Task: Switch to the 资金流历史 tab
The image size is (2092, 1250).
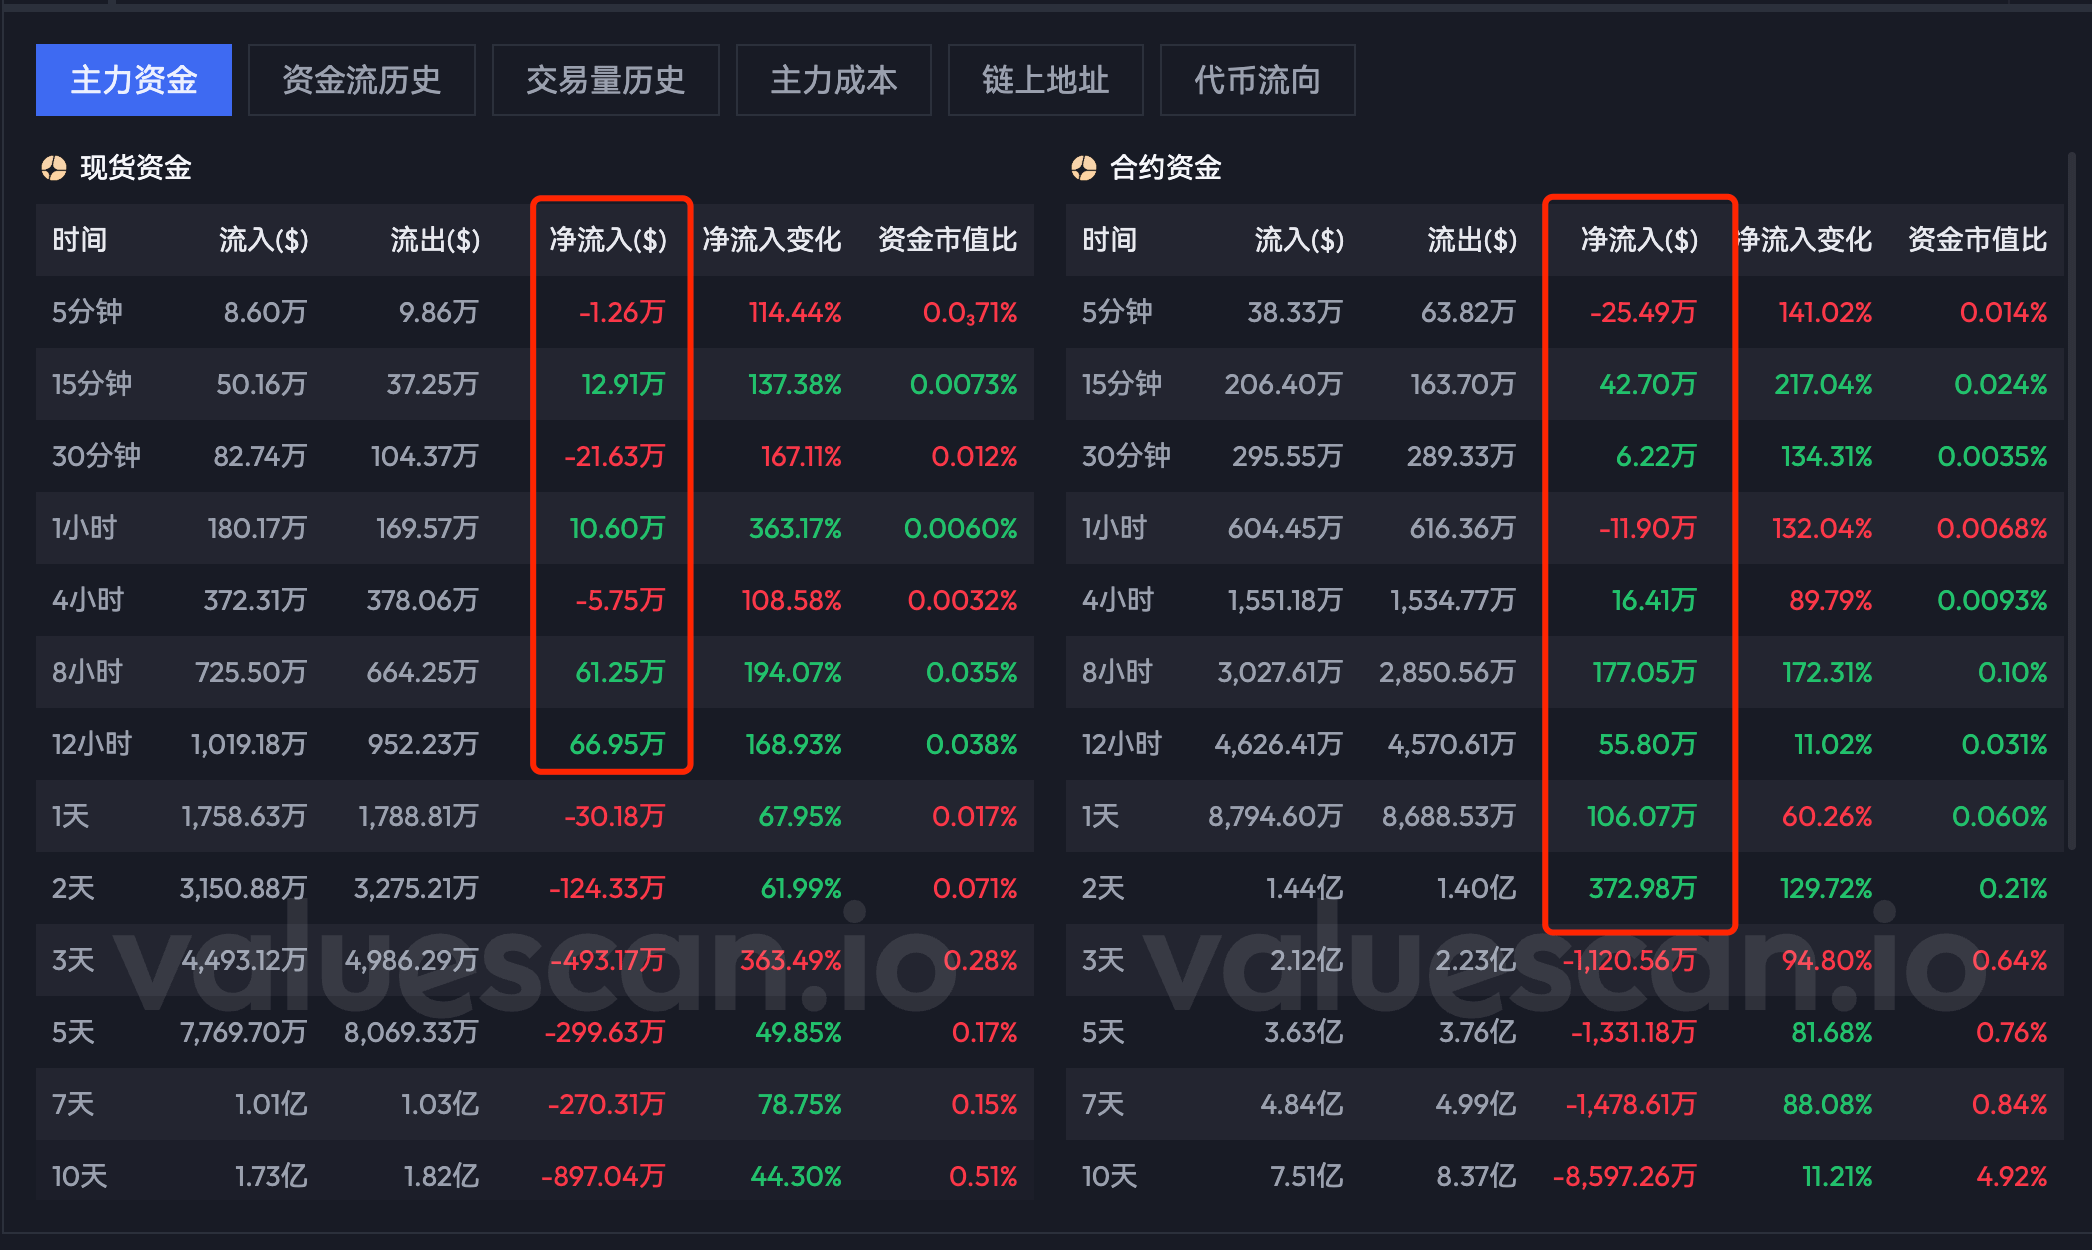Action: point(361,80)
